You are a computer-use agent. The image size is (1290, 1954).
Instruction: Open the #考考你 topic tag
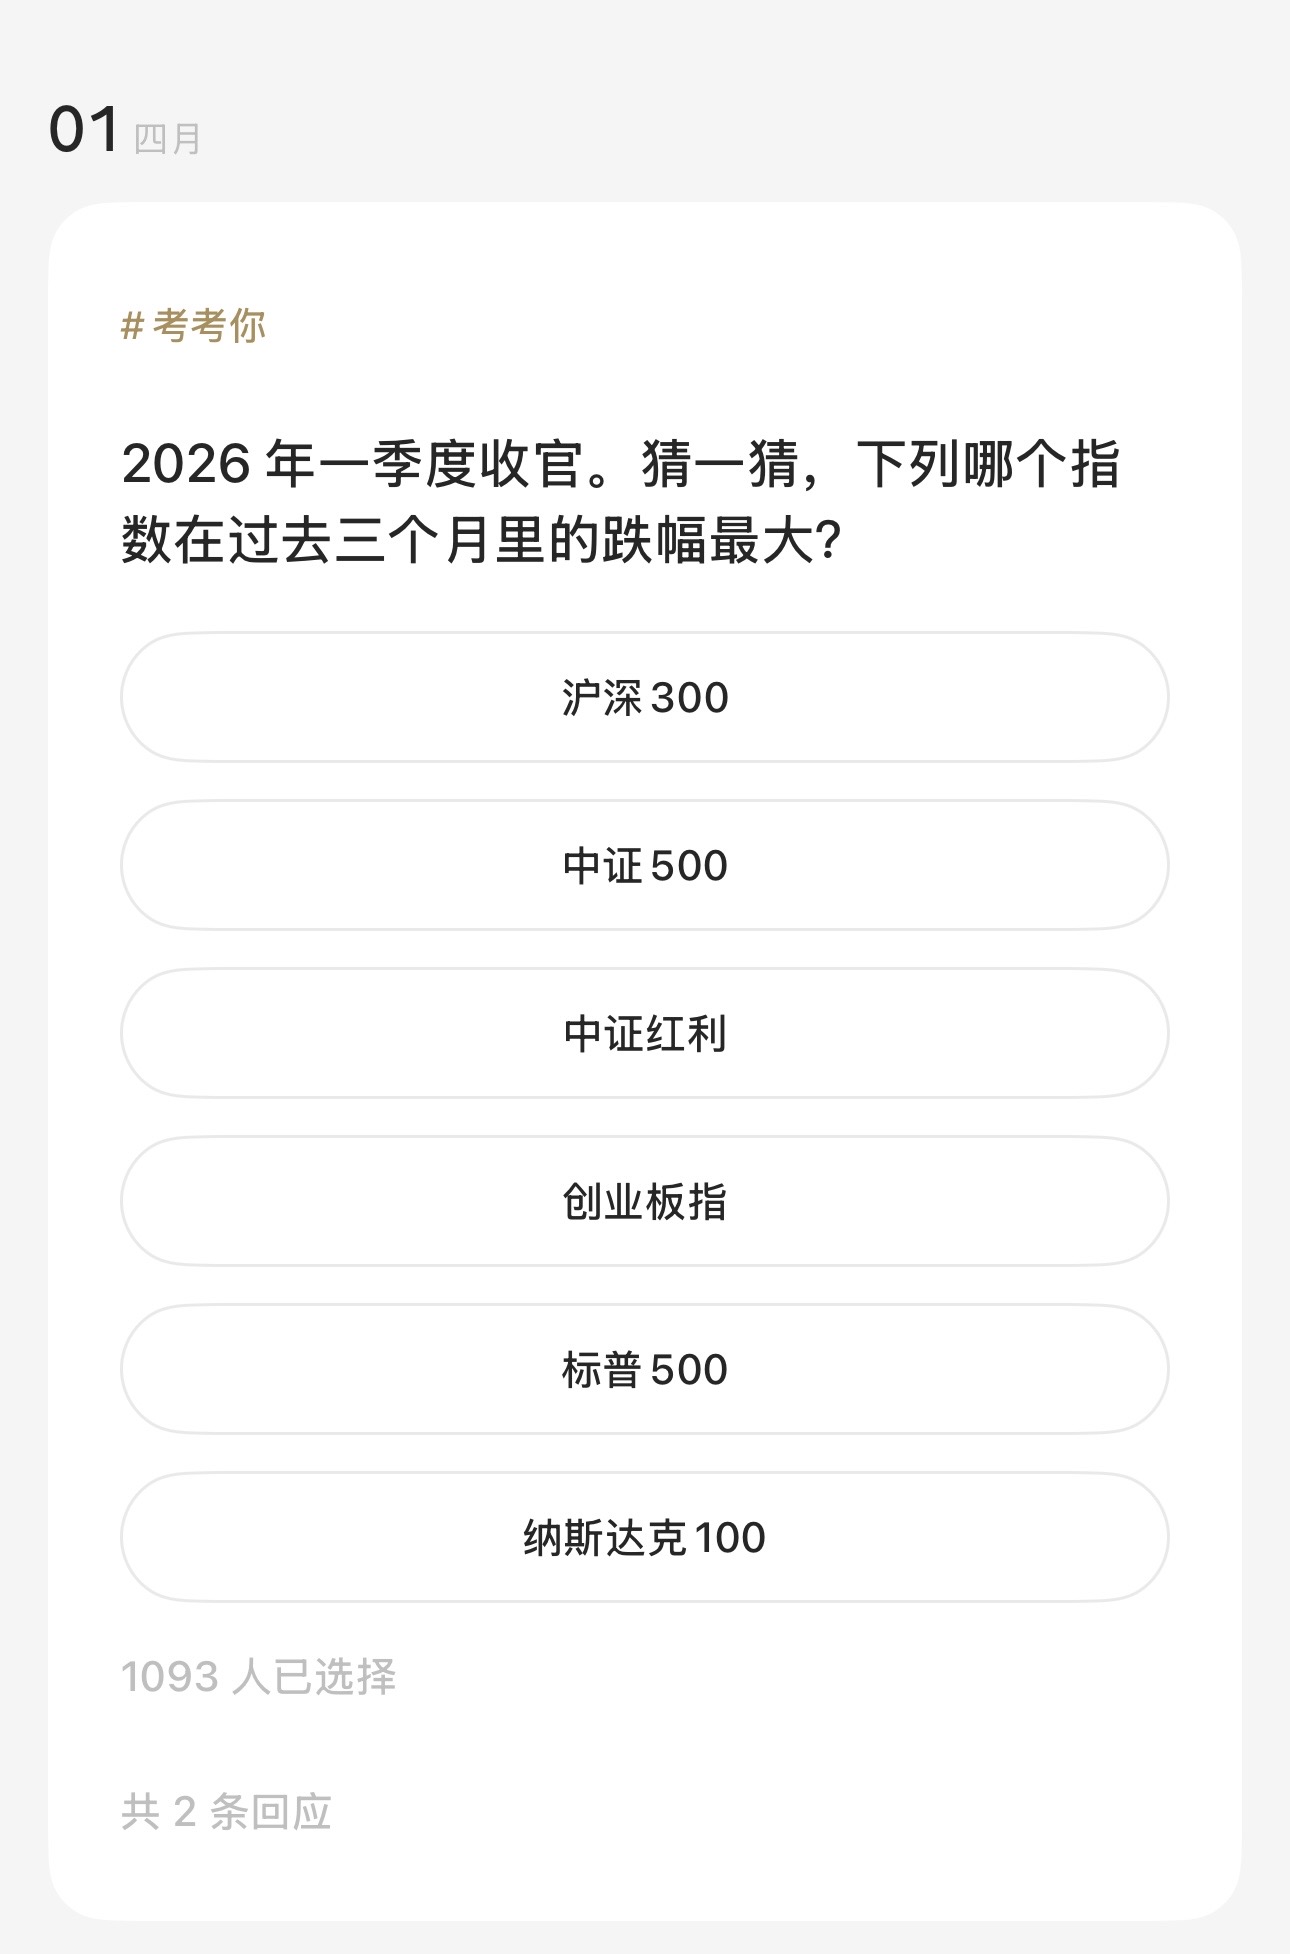[x=194, y=326]
